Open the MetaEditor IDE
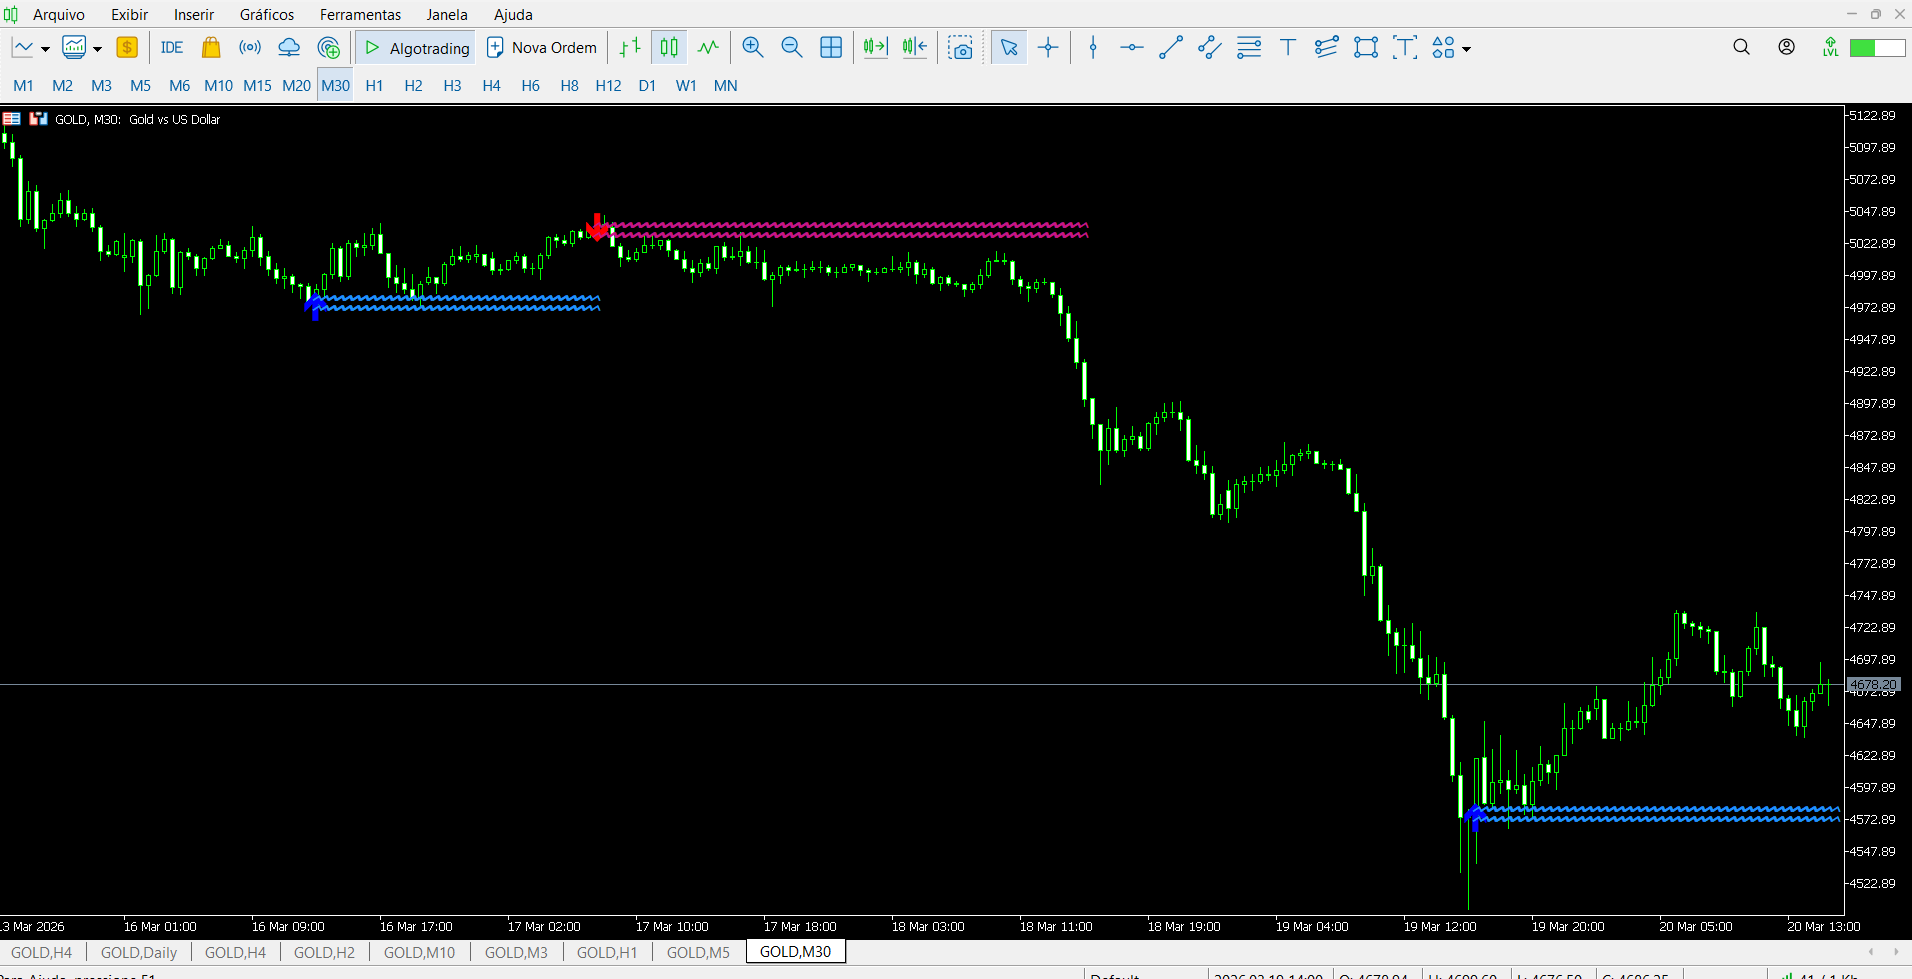This screenshot has width=1912, height=979. tap(172, 48)
